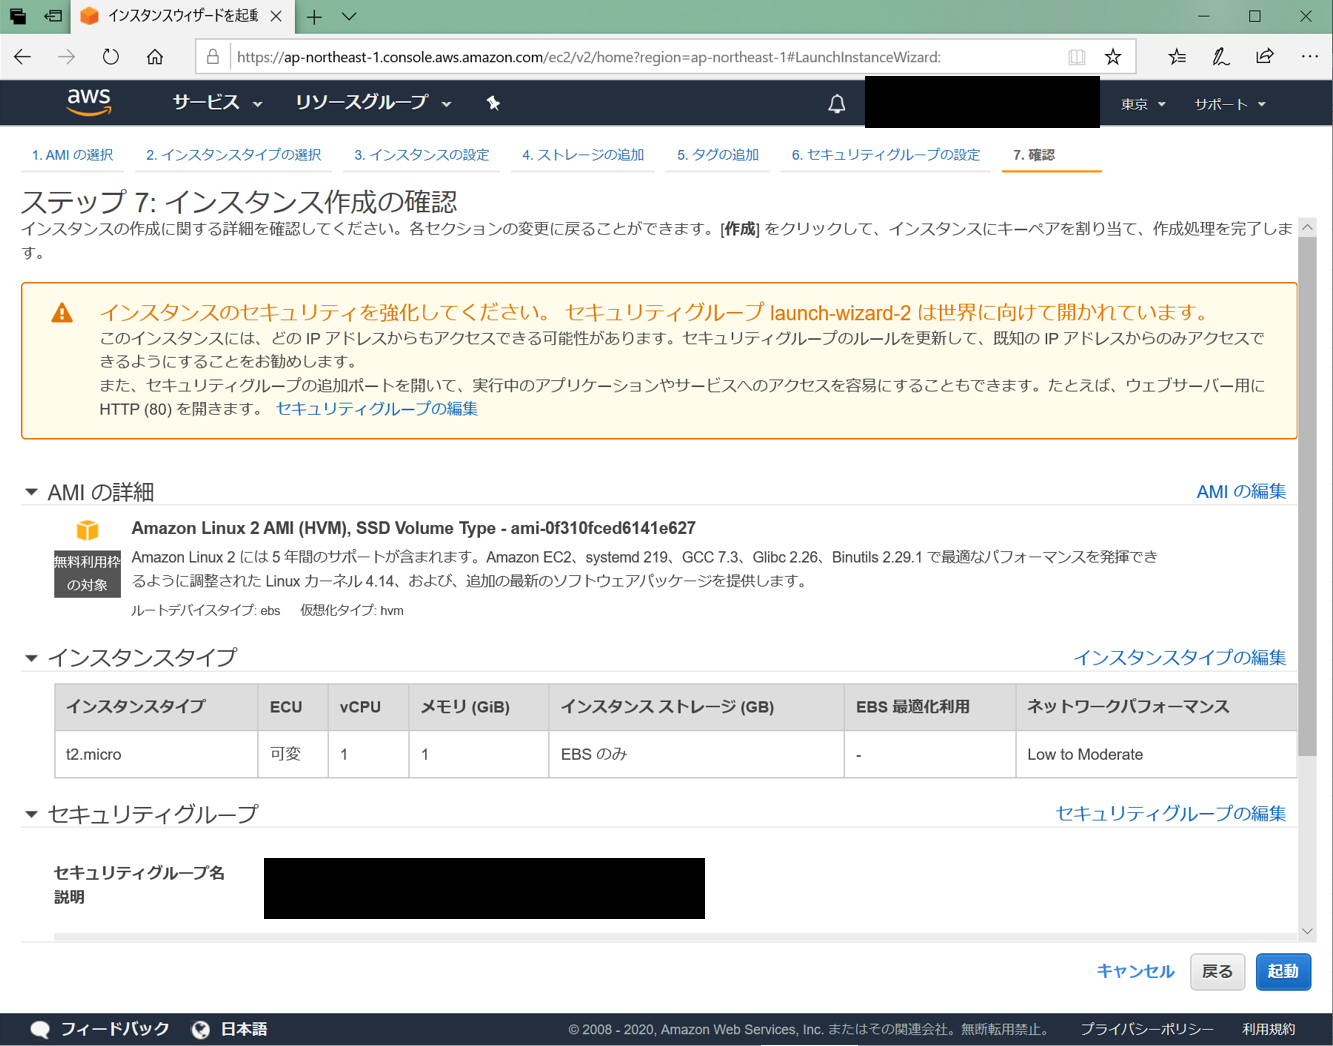The height and width of the screenshot is (1046, 1333).
Task: Click AMI の編集 link
Action: click(x=1241, y=491)
